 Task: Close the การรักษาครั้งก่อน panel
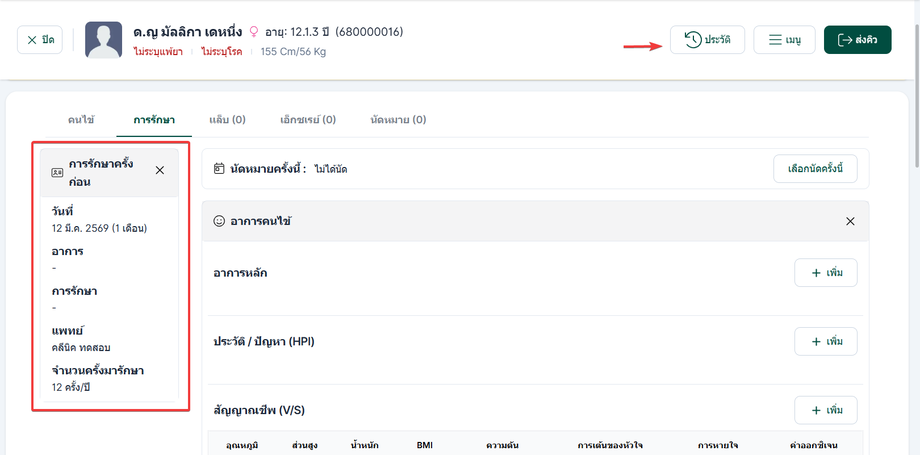point(160,170)
